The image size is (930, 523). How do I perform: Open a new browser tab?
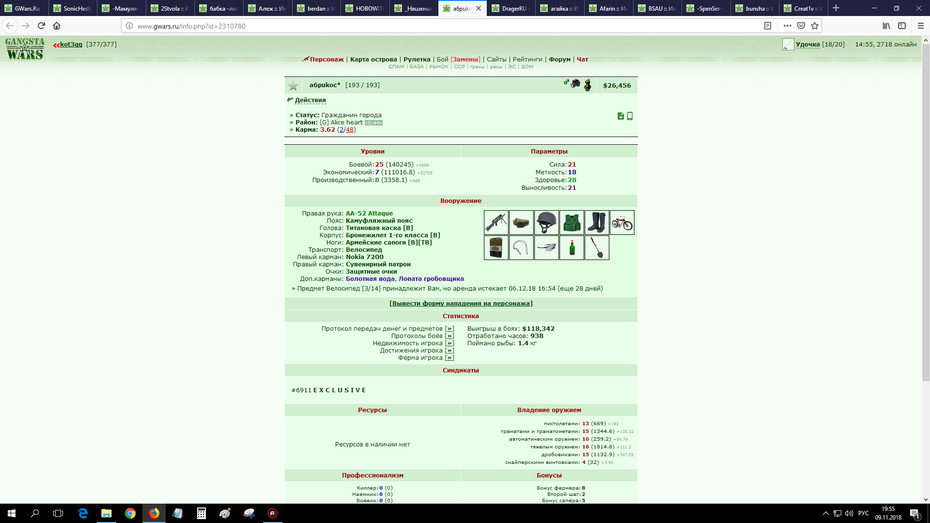(x=836, y=8)
